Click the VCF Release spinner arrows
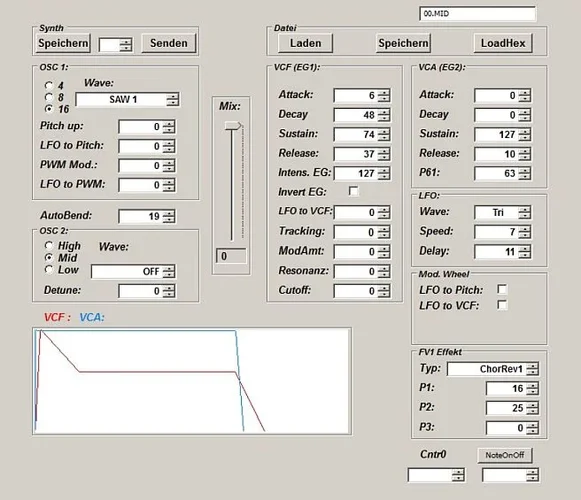 [384, 154]
